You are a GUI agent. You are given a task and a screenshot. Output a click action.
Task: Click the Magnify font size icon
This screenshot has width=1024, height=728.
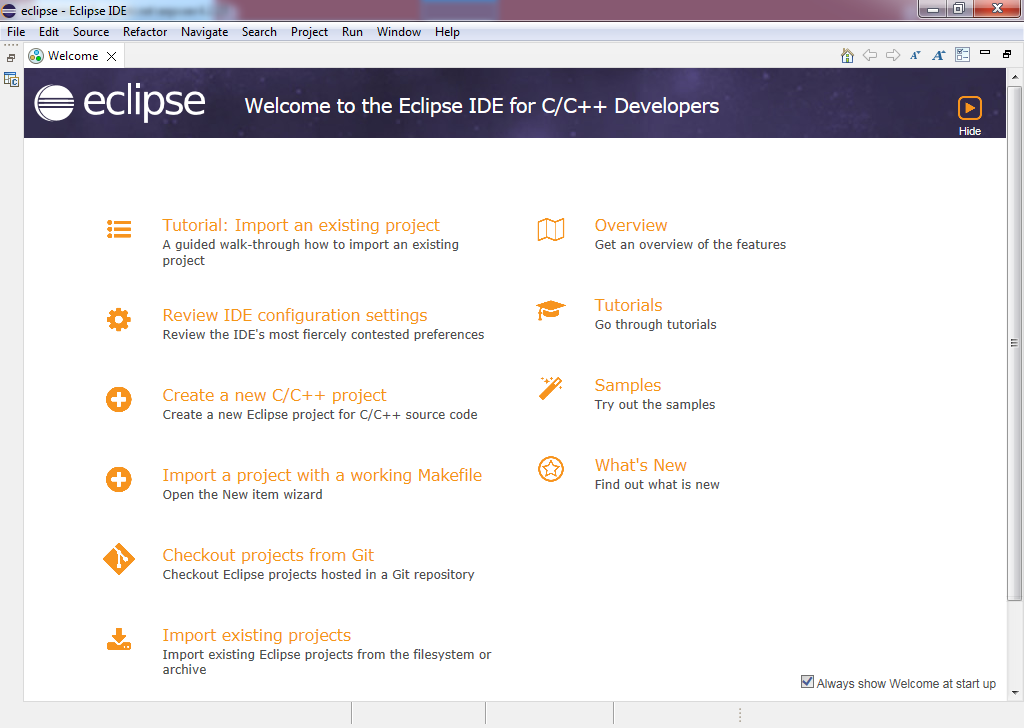938,56
